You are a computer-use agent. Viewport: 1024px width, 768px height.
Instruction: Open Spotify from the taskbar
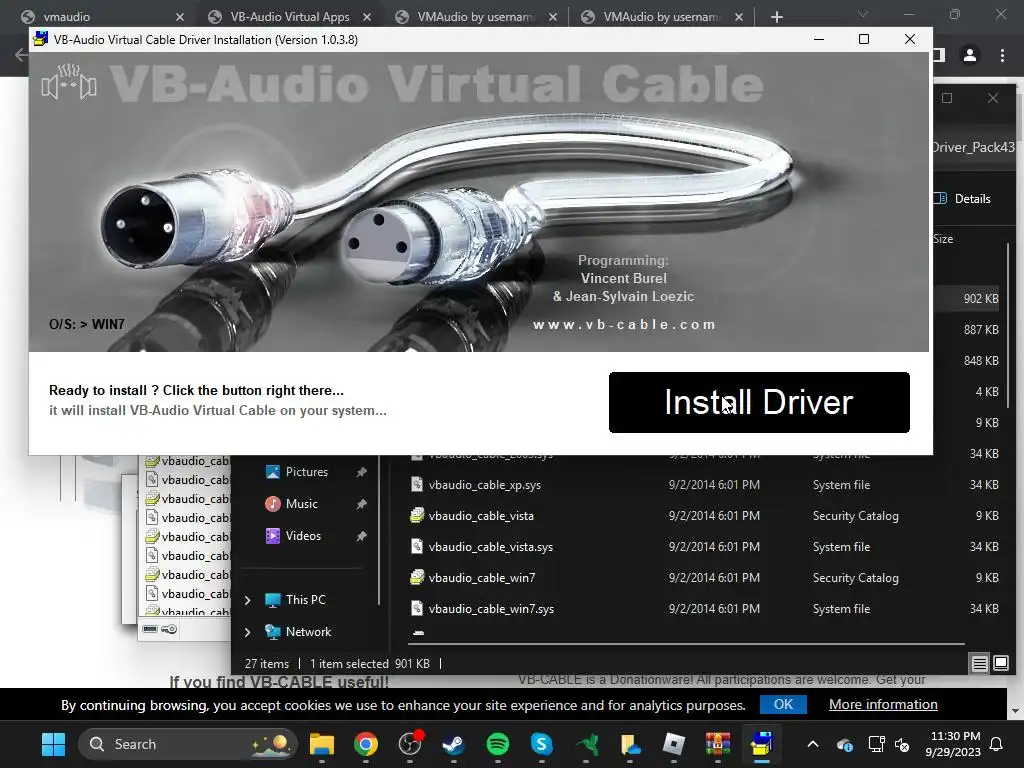pos(498,744)
